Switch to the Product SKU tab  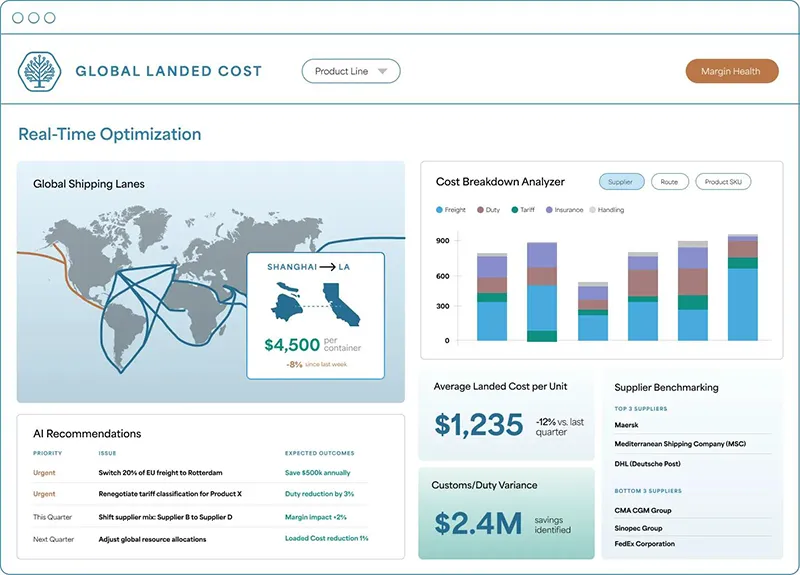pos(723,182)
